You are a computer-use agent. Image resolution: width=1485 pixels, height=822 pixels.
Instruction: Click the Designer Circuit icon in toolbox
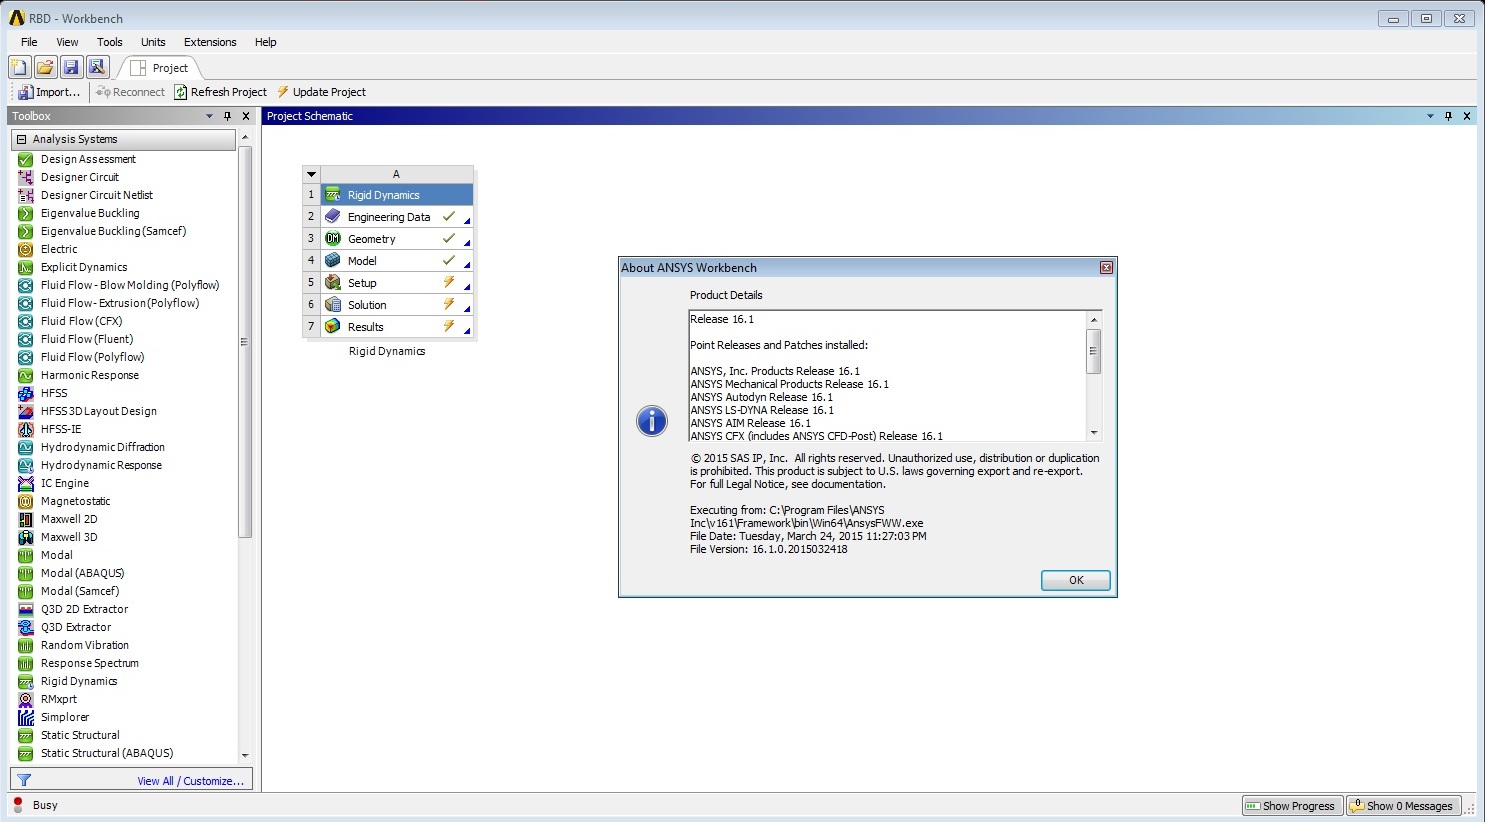[26, 177]
